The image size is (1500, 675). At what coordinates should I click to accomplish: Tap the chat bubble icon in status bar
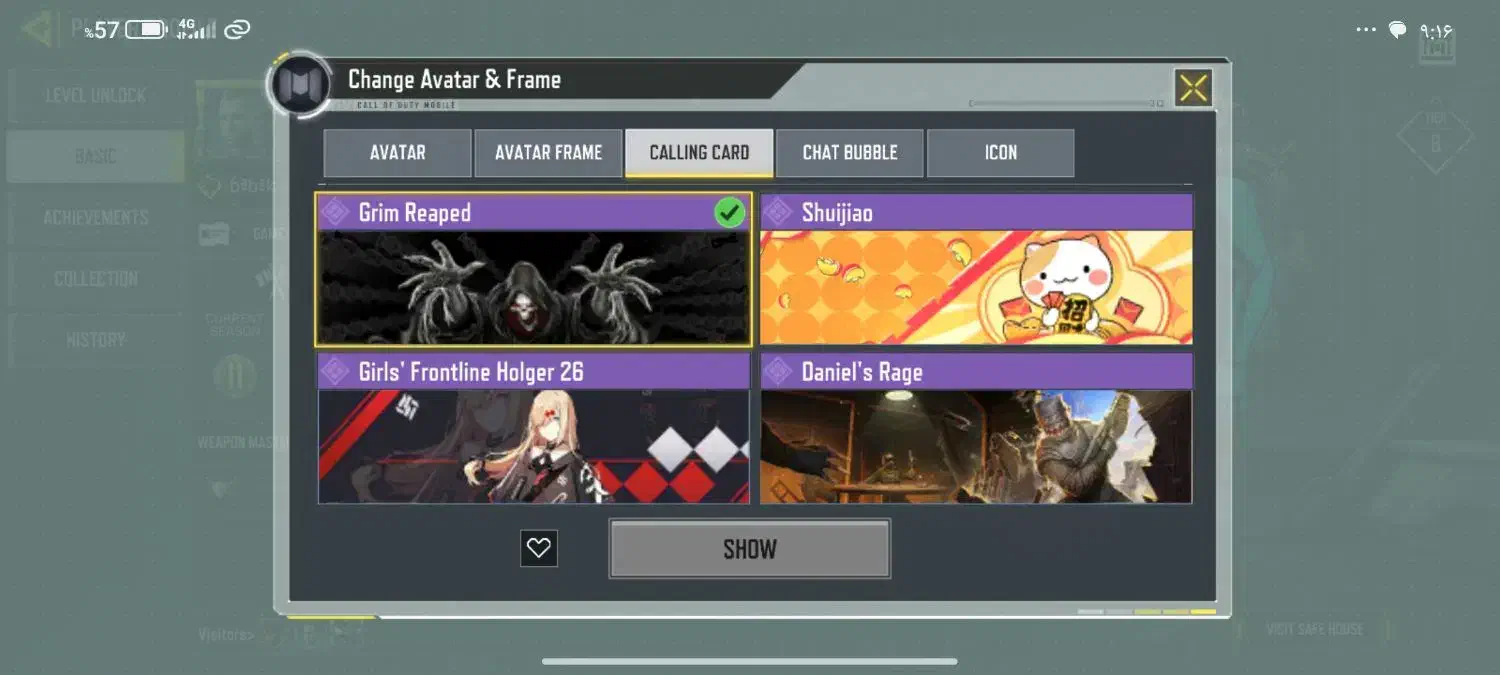point(1398,30)
